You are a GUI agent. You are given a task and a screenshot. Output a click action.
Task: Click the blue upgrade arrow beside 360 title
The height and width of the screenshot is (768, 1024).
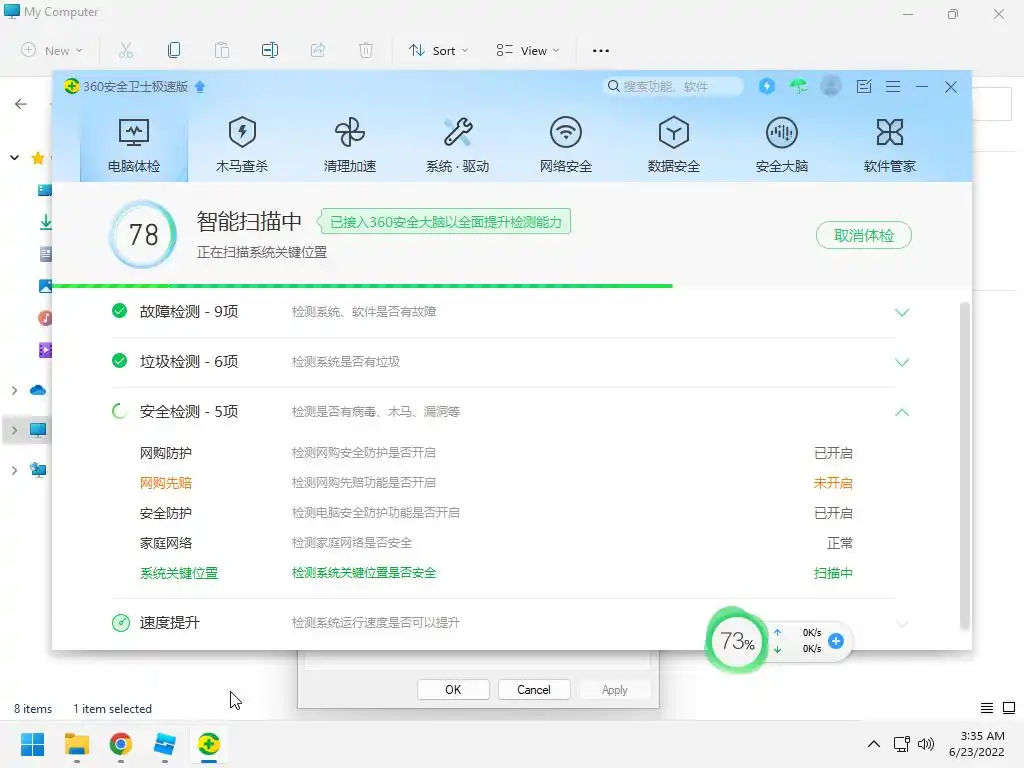coord(200,87)
